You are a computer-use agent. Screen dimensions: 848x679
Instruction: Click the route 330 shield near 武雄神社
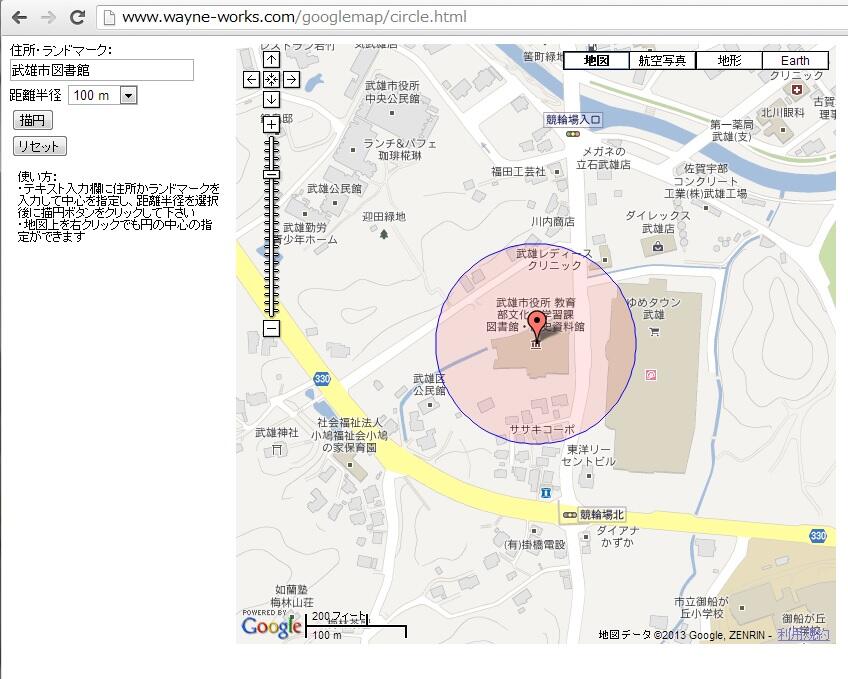[322, 378]
